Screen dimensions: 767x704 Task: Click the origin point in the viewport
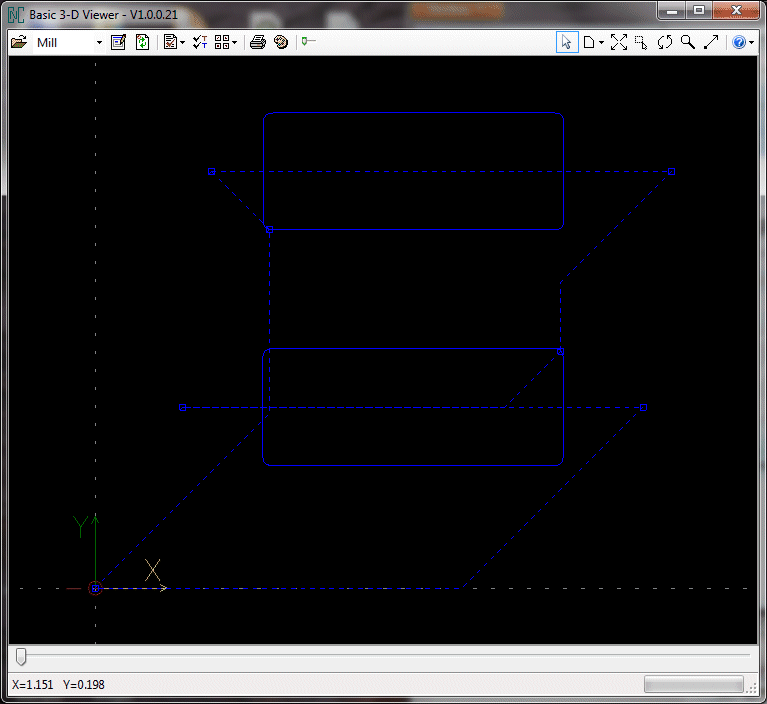[95, 589]
